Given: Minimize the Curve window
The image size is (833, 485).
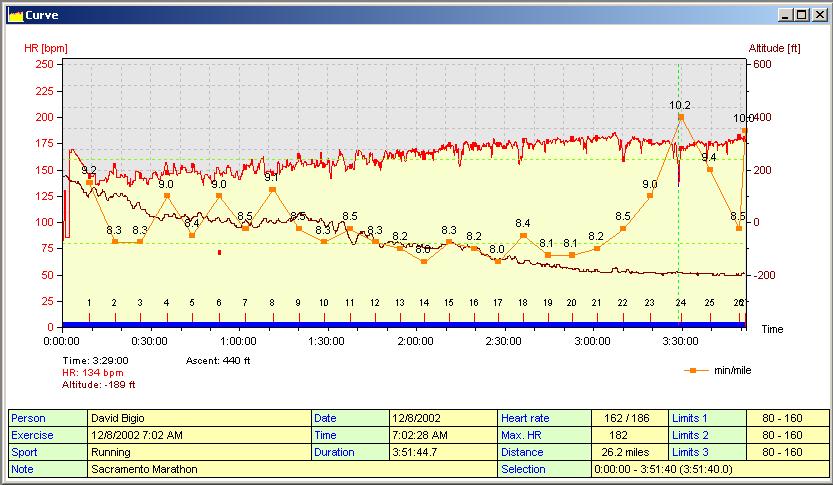Looking at the screenshot, I should [x=785, y=15].
